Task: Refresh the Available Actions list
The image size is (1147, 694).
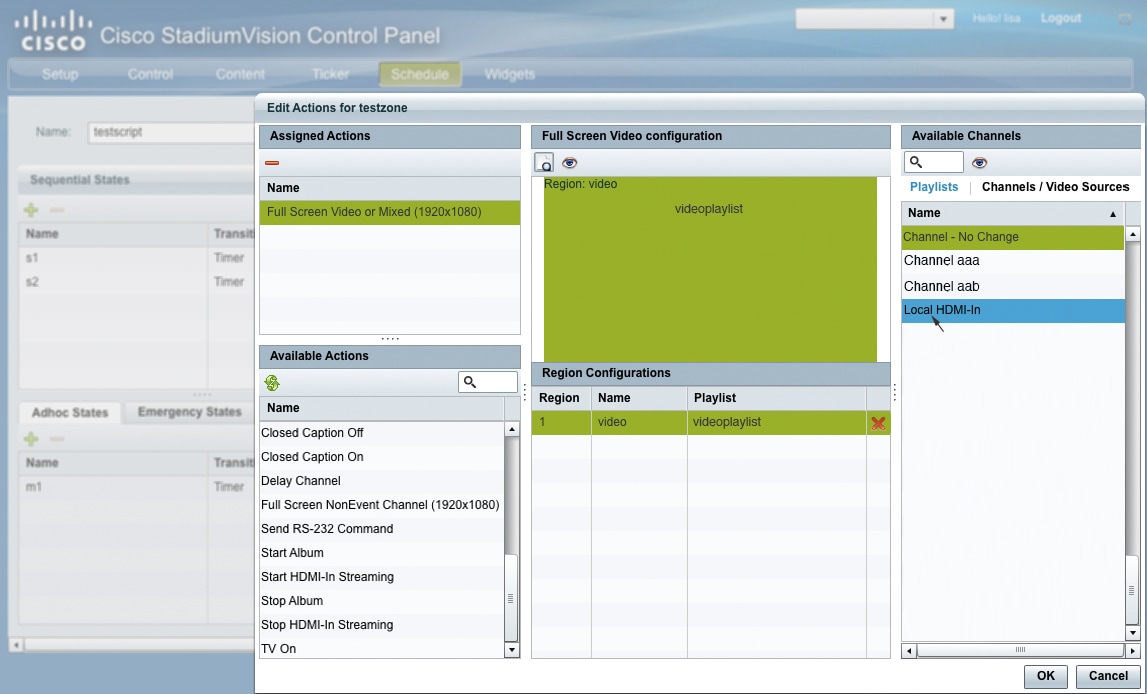Action: pos(272,382)
